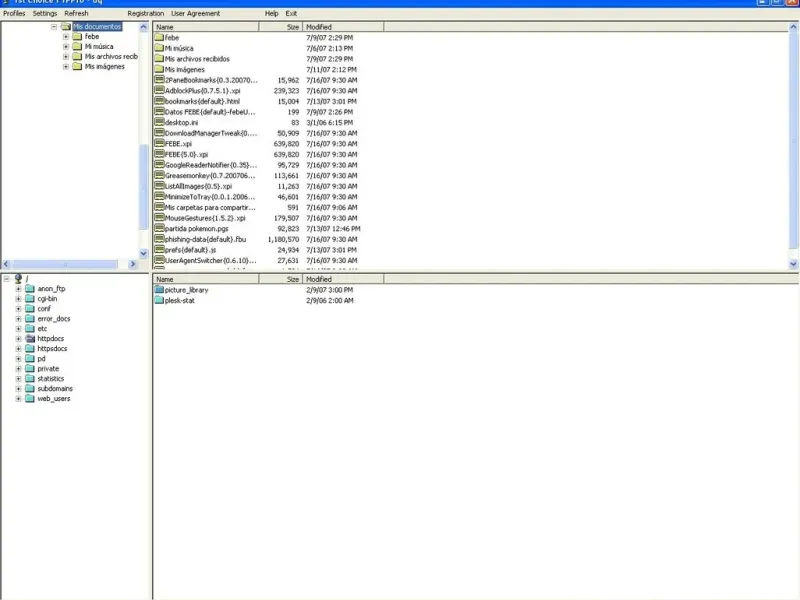Select the etc remote folder icon
The height and width of the screenshot is (600, 800).
[x=30, y=329]
